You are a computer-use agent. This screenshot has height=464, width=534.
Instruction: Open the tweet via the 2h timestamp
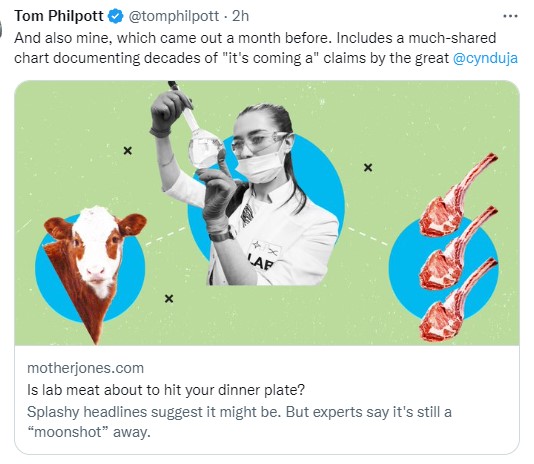point(240,16)
